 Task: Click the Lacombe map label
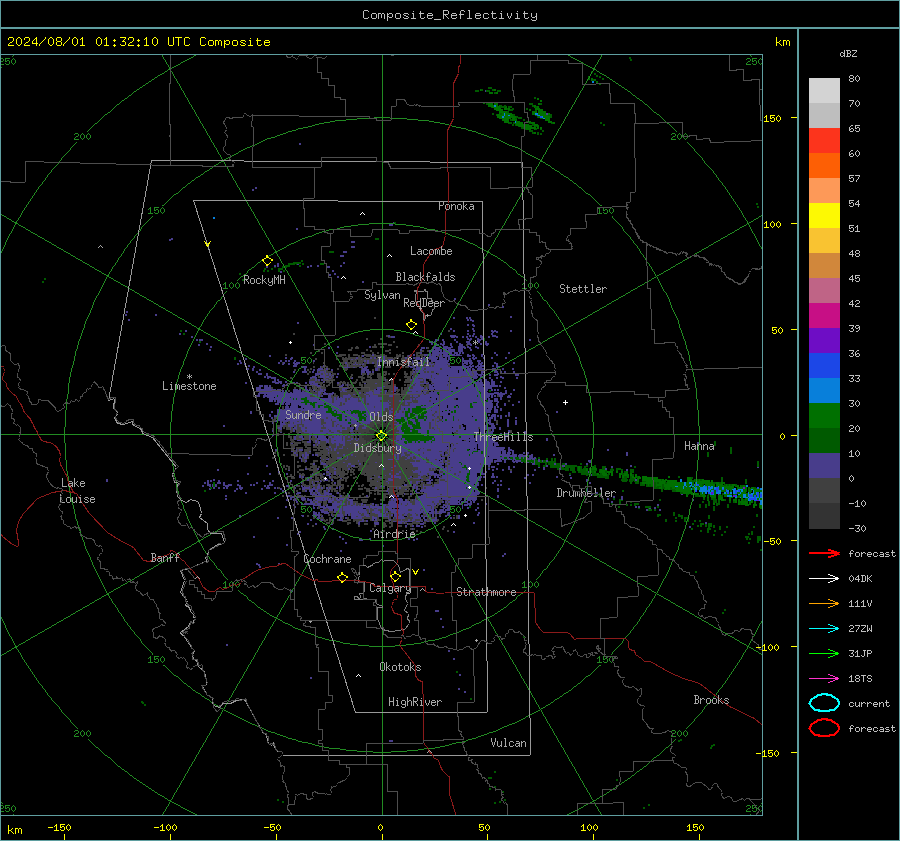(431, 251)
